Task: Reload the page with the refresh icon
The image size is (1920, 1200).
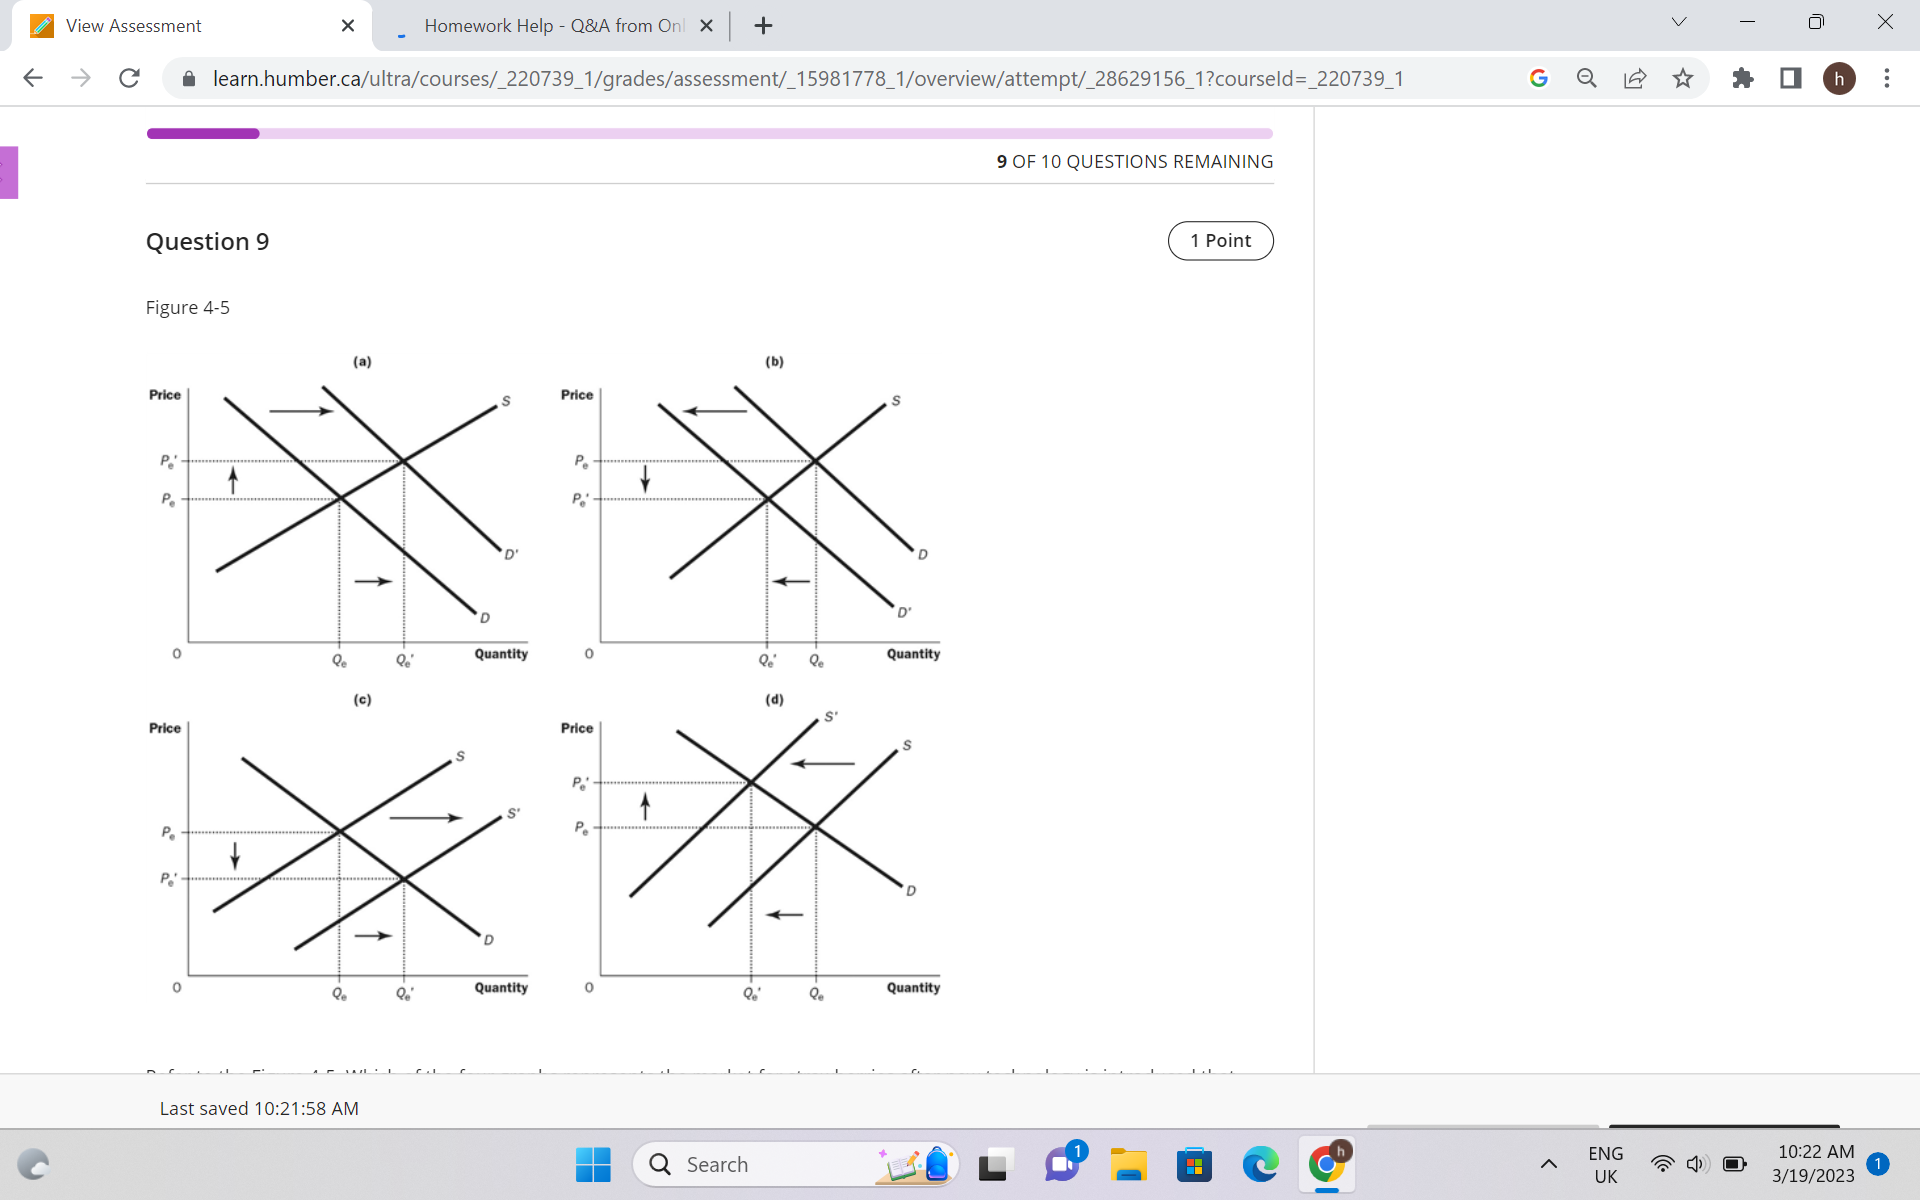Action: click(129, 78)
